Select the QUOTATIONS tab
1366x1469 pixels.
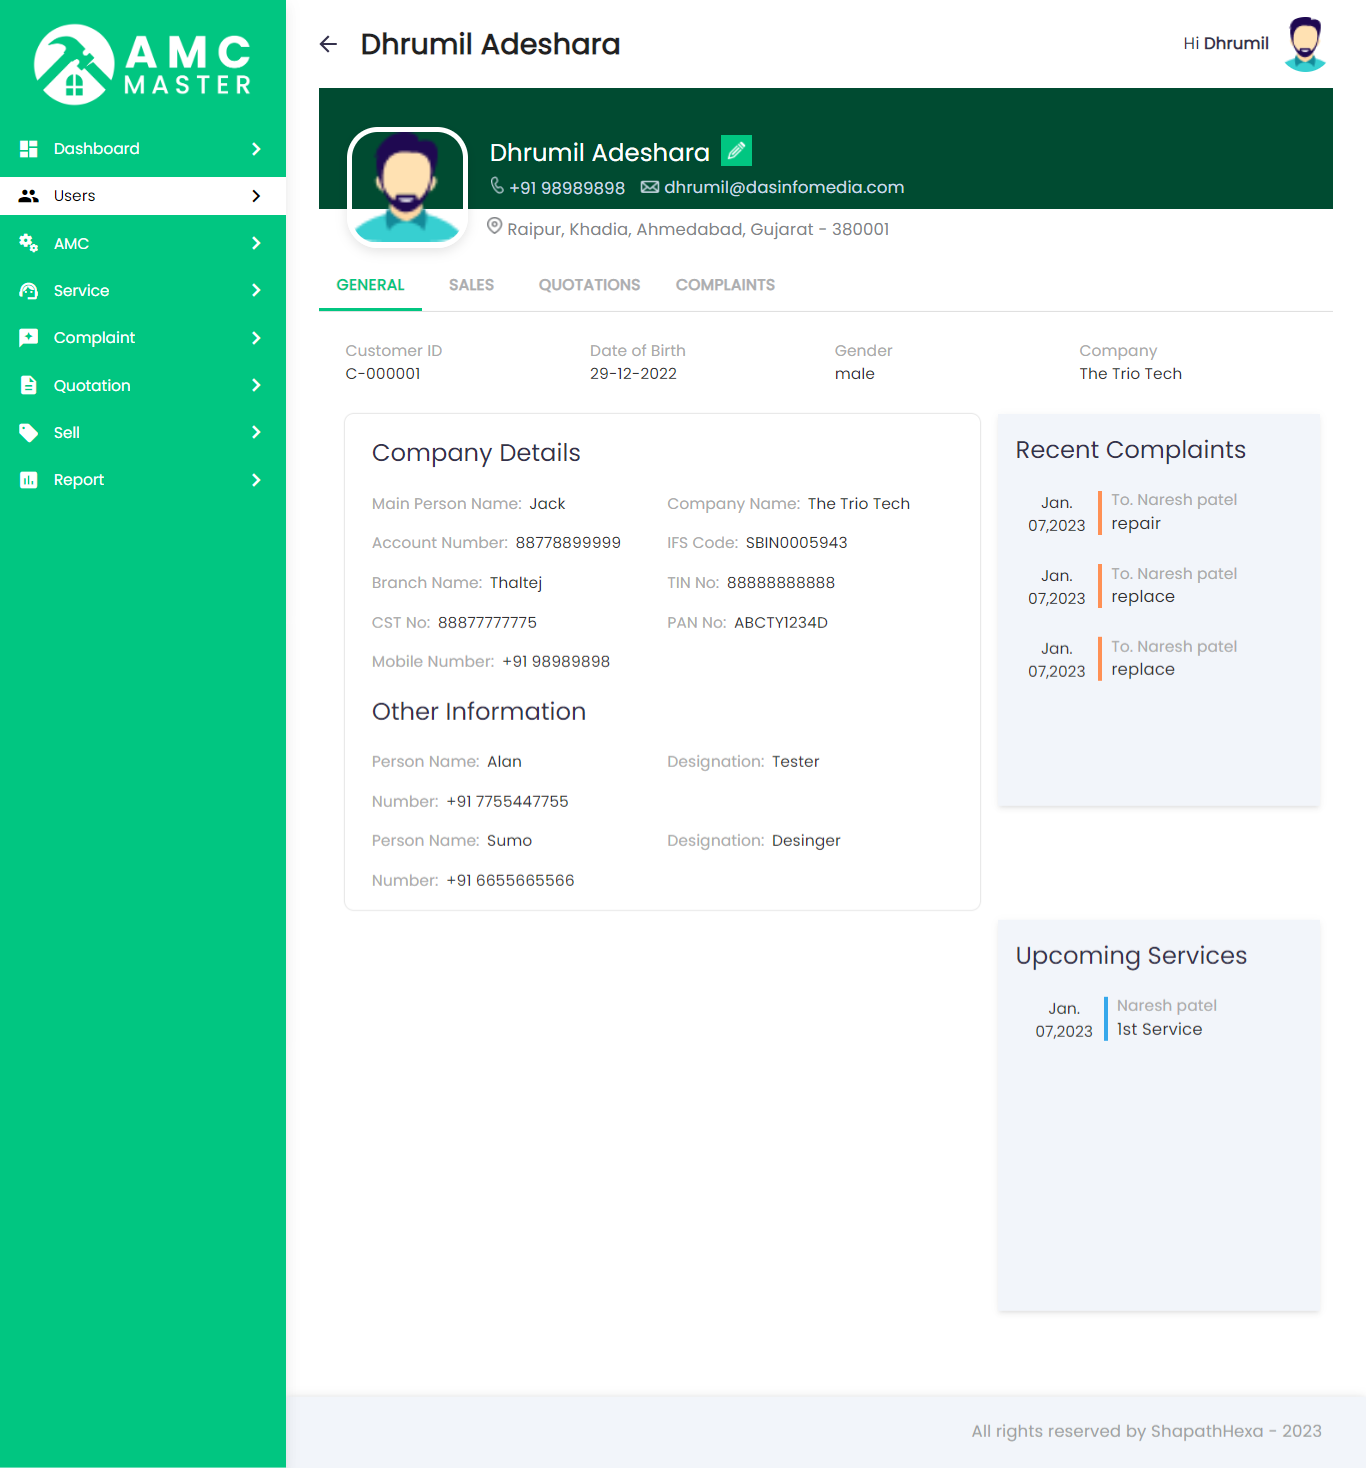point(589,285)
